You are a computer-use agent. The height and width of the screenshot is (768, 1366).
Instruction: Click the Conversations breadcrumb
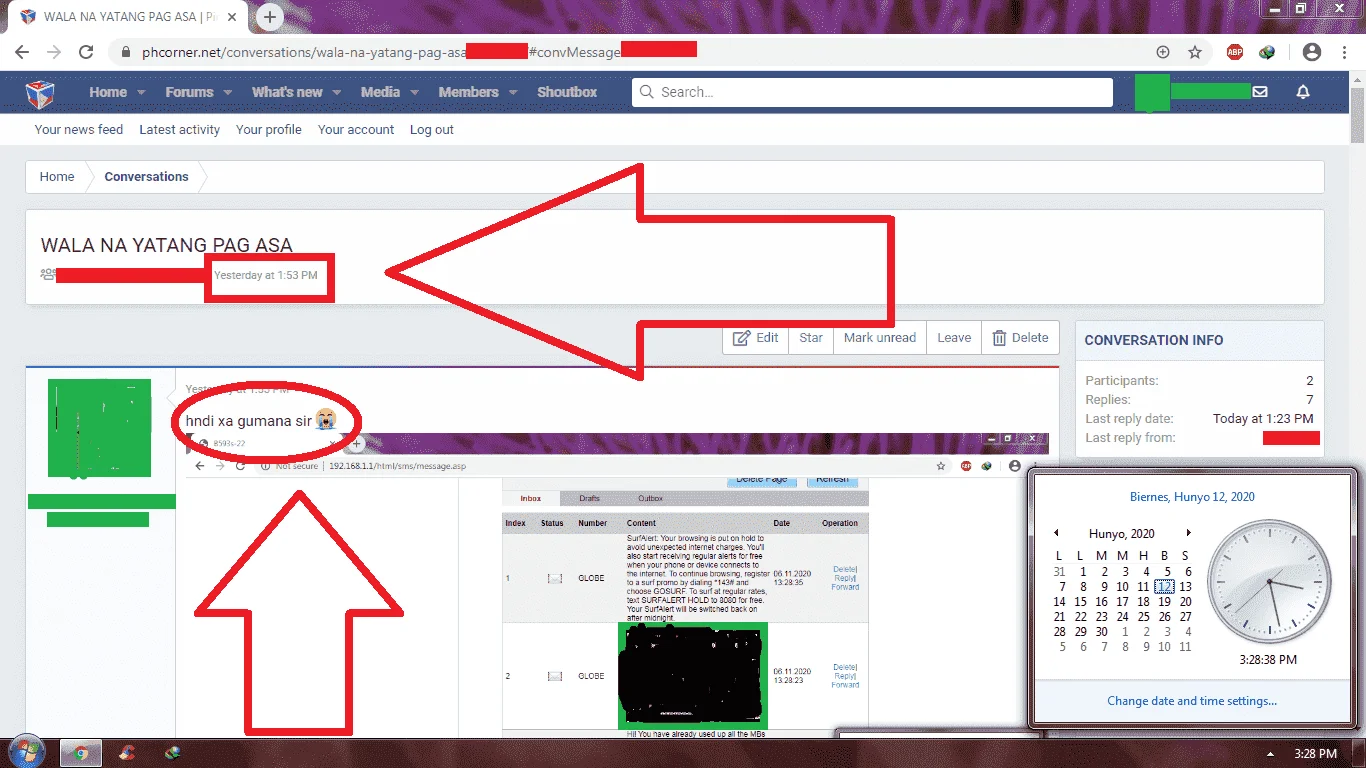tap(146, 177)
